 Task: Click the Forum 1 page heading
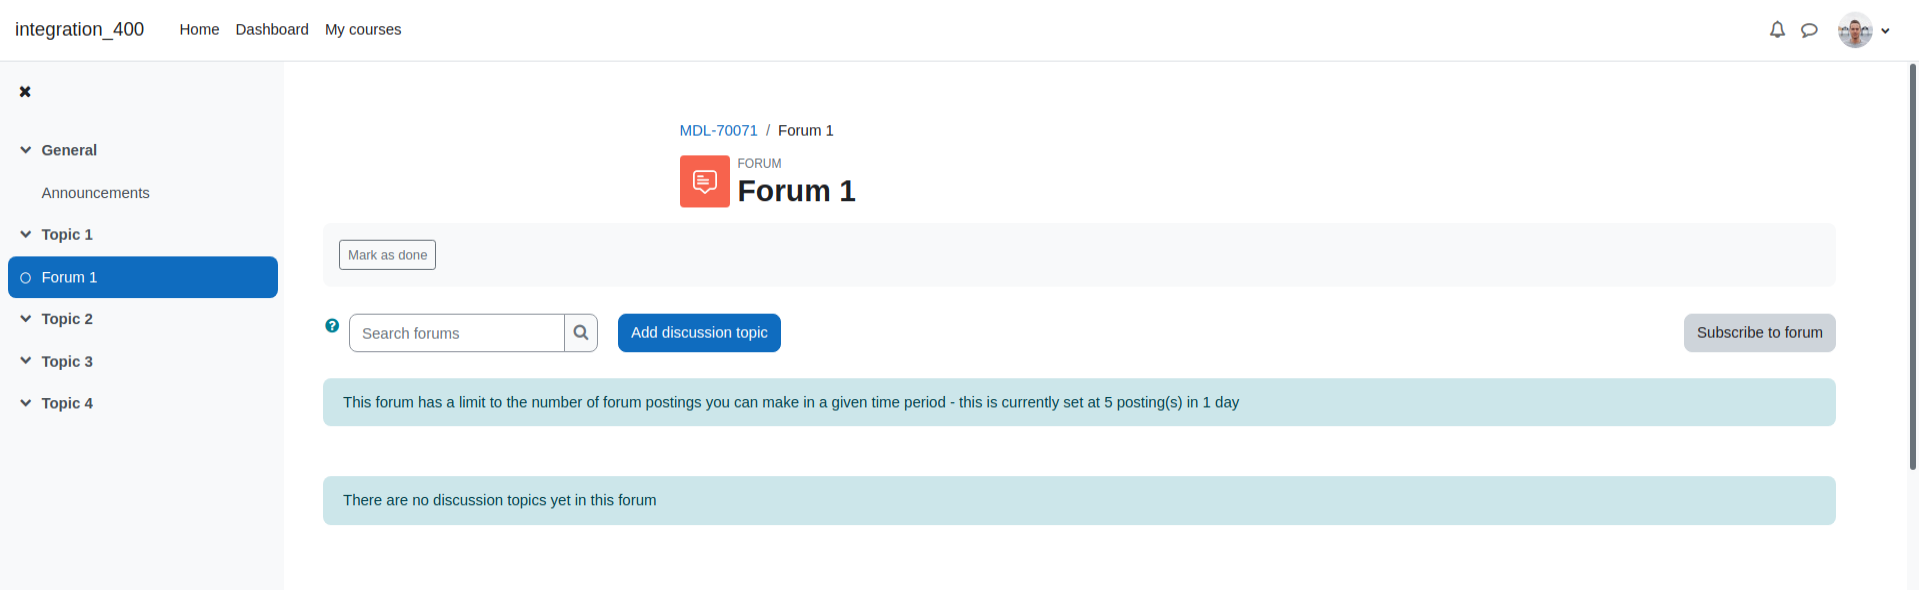796,191
